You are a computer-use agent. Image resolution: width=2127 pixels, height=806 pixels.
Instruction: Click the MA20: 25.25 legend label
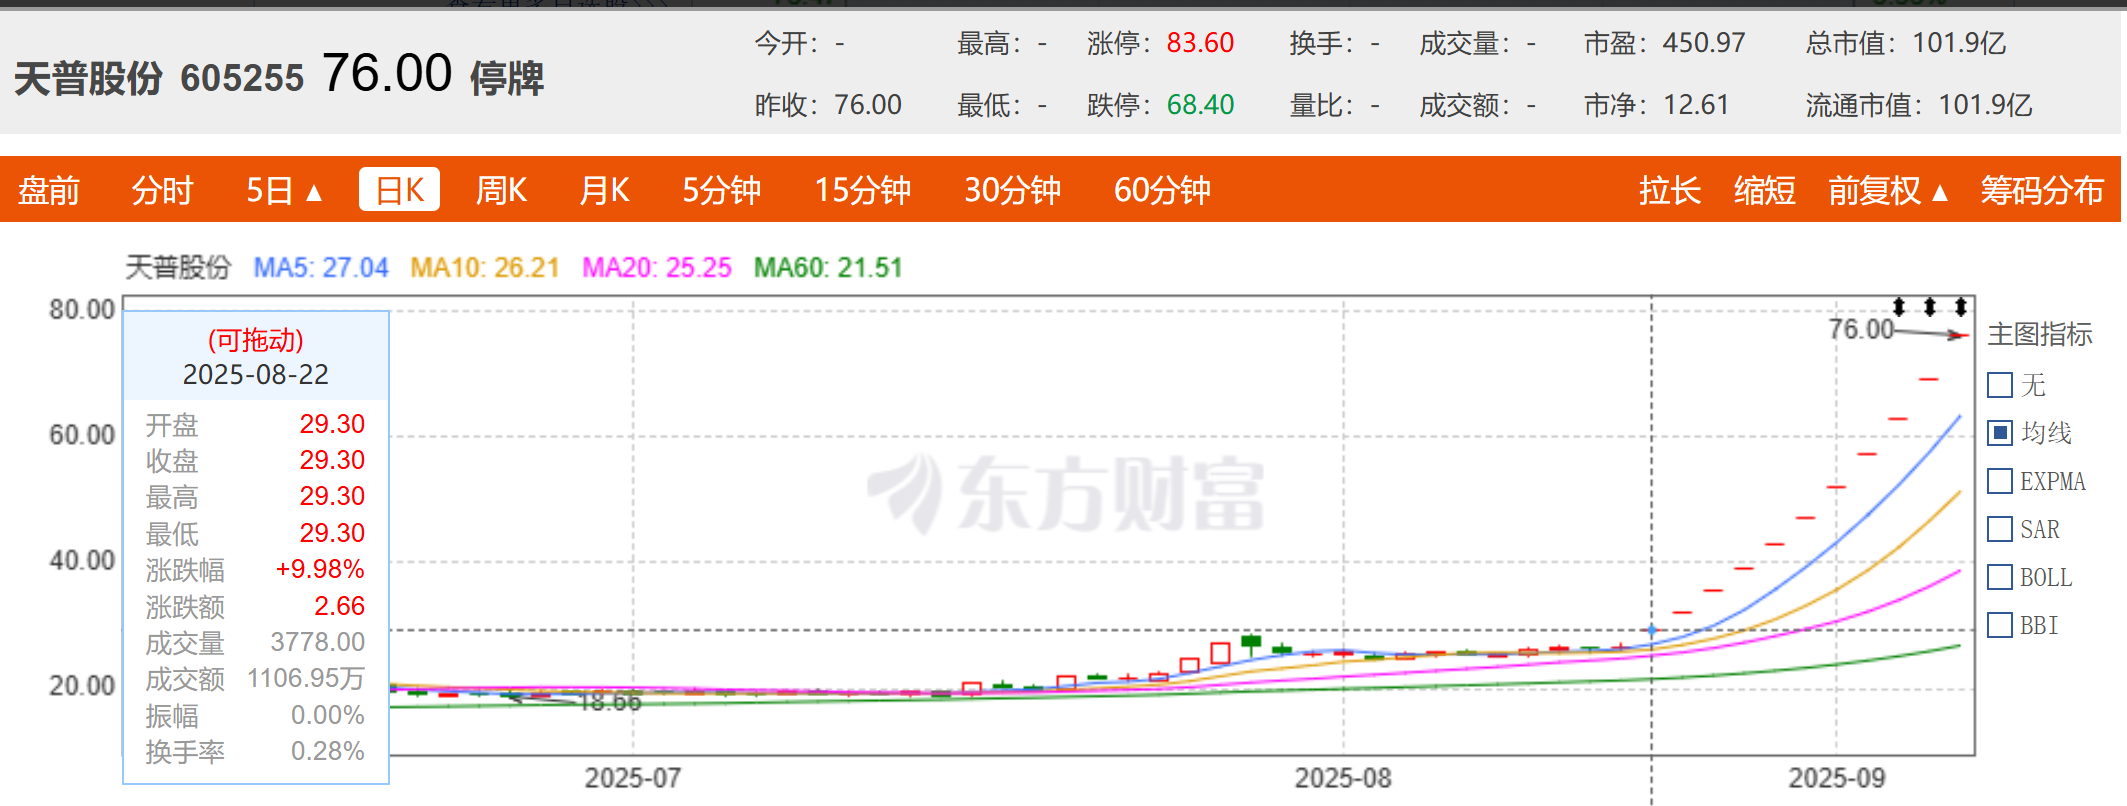[x=657, y=268]
